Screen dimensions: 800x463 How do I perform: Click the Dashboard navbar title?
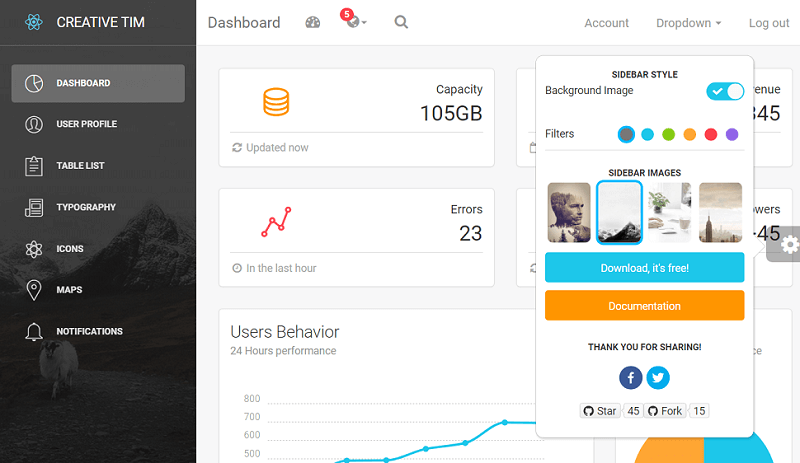pyautogui.click(x=244, y=22)
